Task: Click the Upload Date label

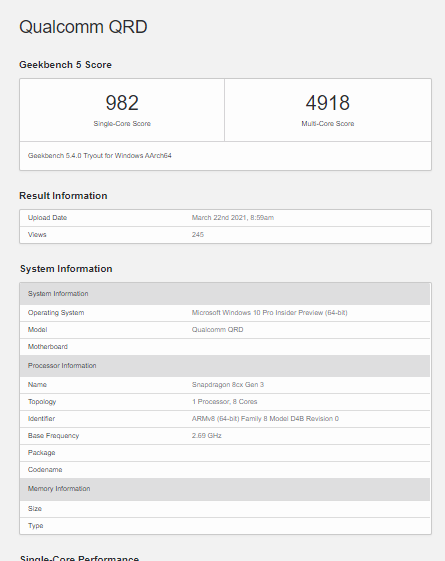Action: point(48,218)
